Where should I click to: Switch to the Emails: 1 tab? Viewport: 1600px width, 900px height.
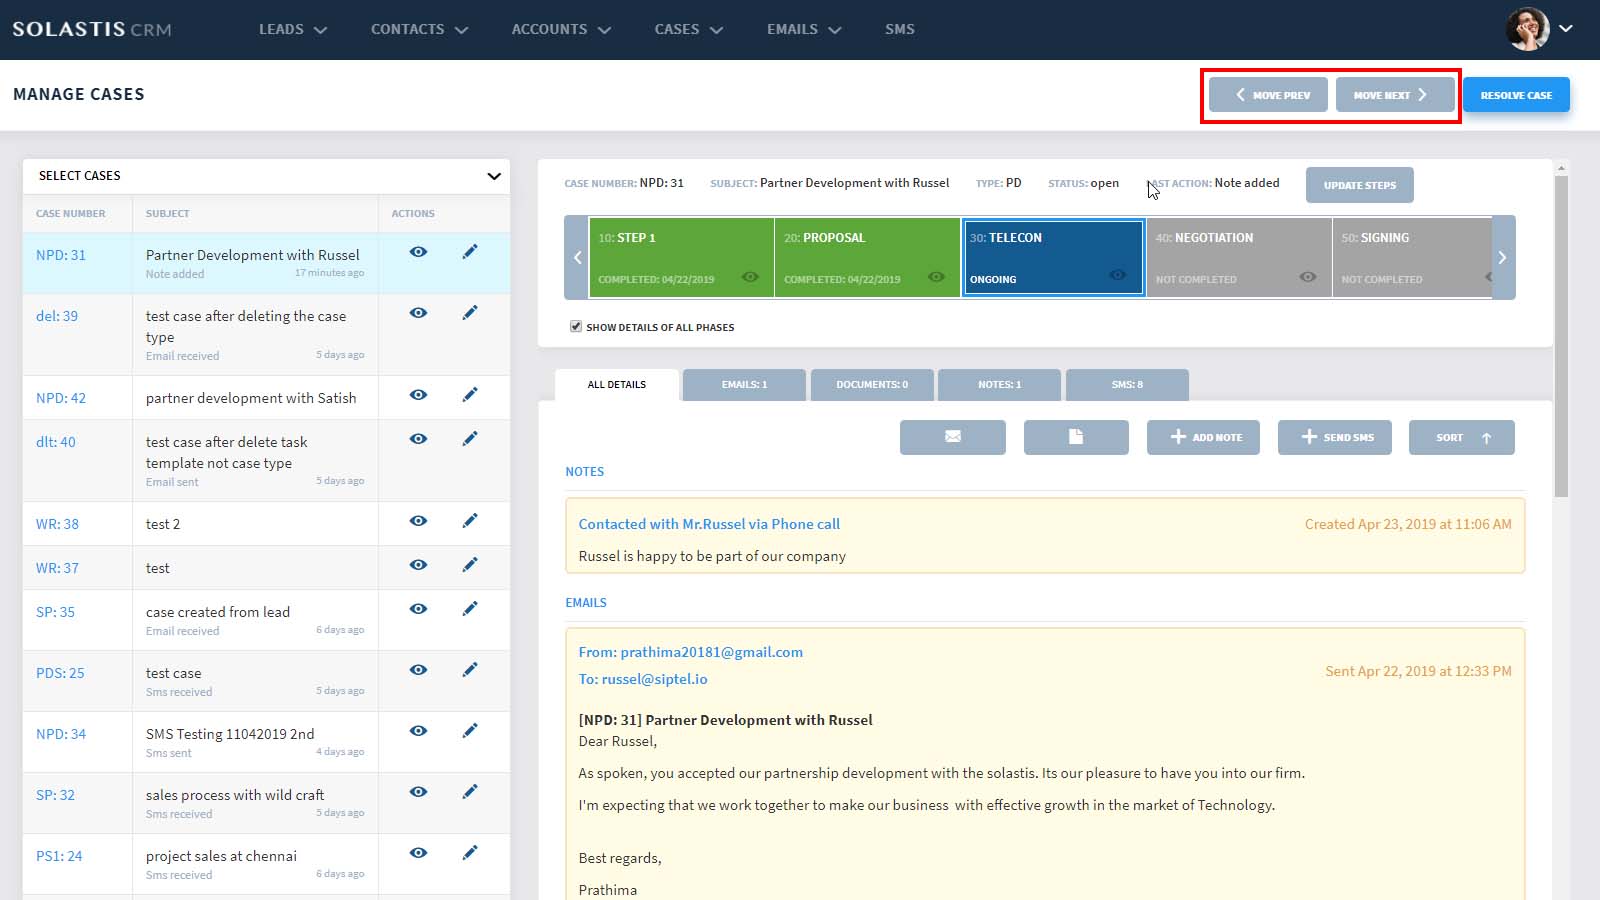click(744, 384)
